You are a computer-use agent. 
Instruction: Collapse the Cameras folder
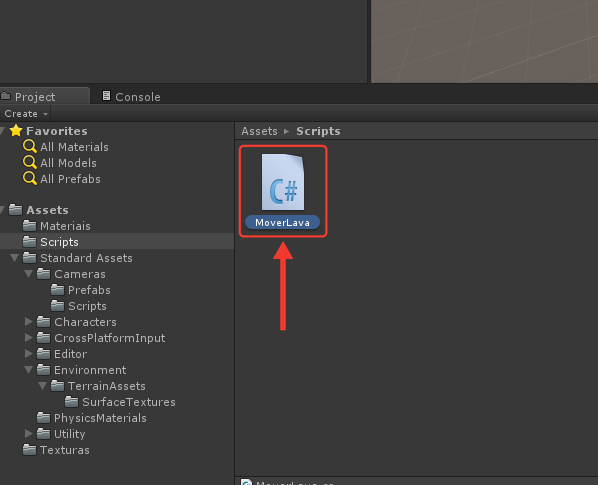(x=28, y=274)
